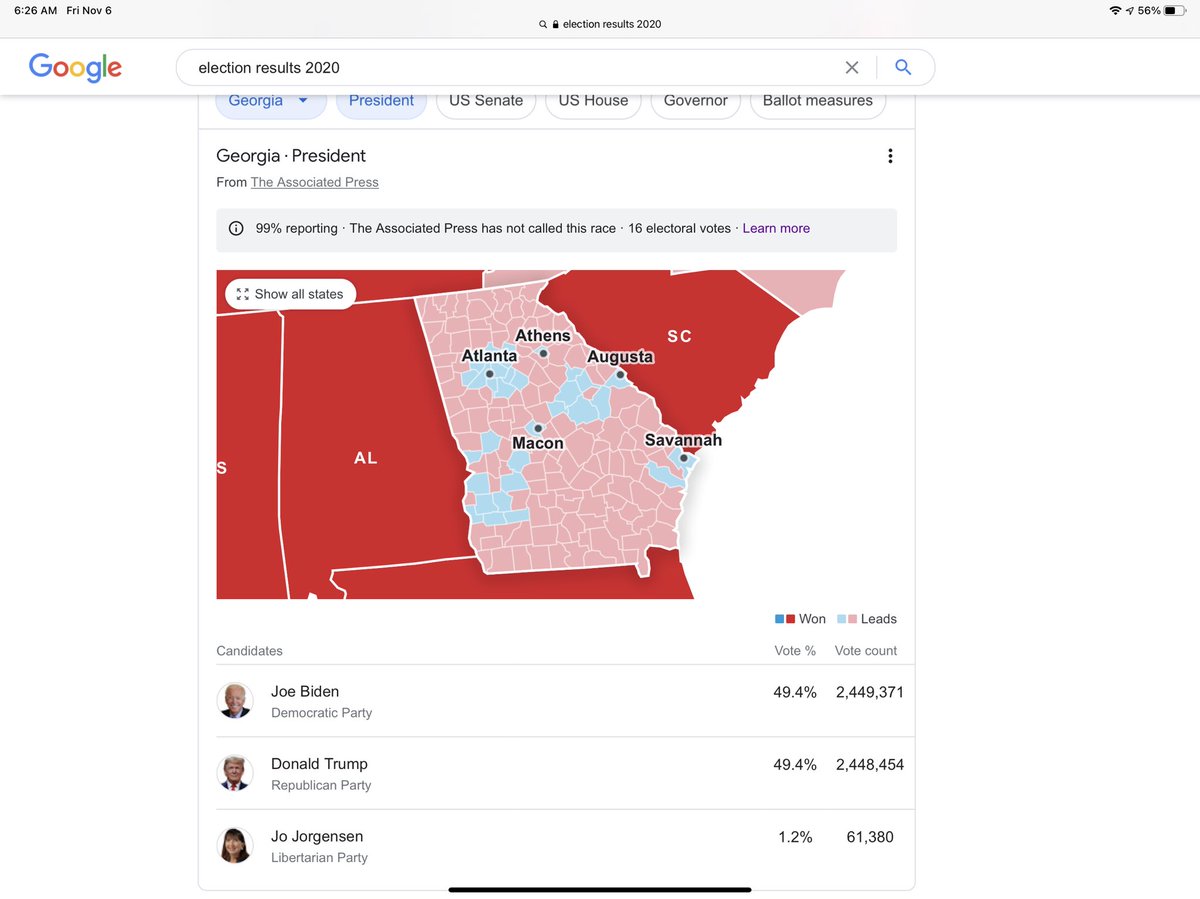1200x899 pixels.
Task: Click the Donald Trump candidate name
Action: (x=319, y=764)
